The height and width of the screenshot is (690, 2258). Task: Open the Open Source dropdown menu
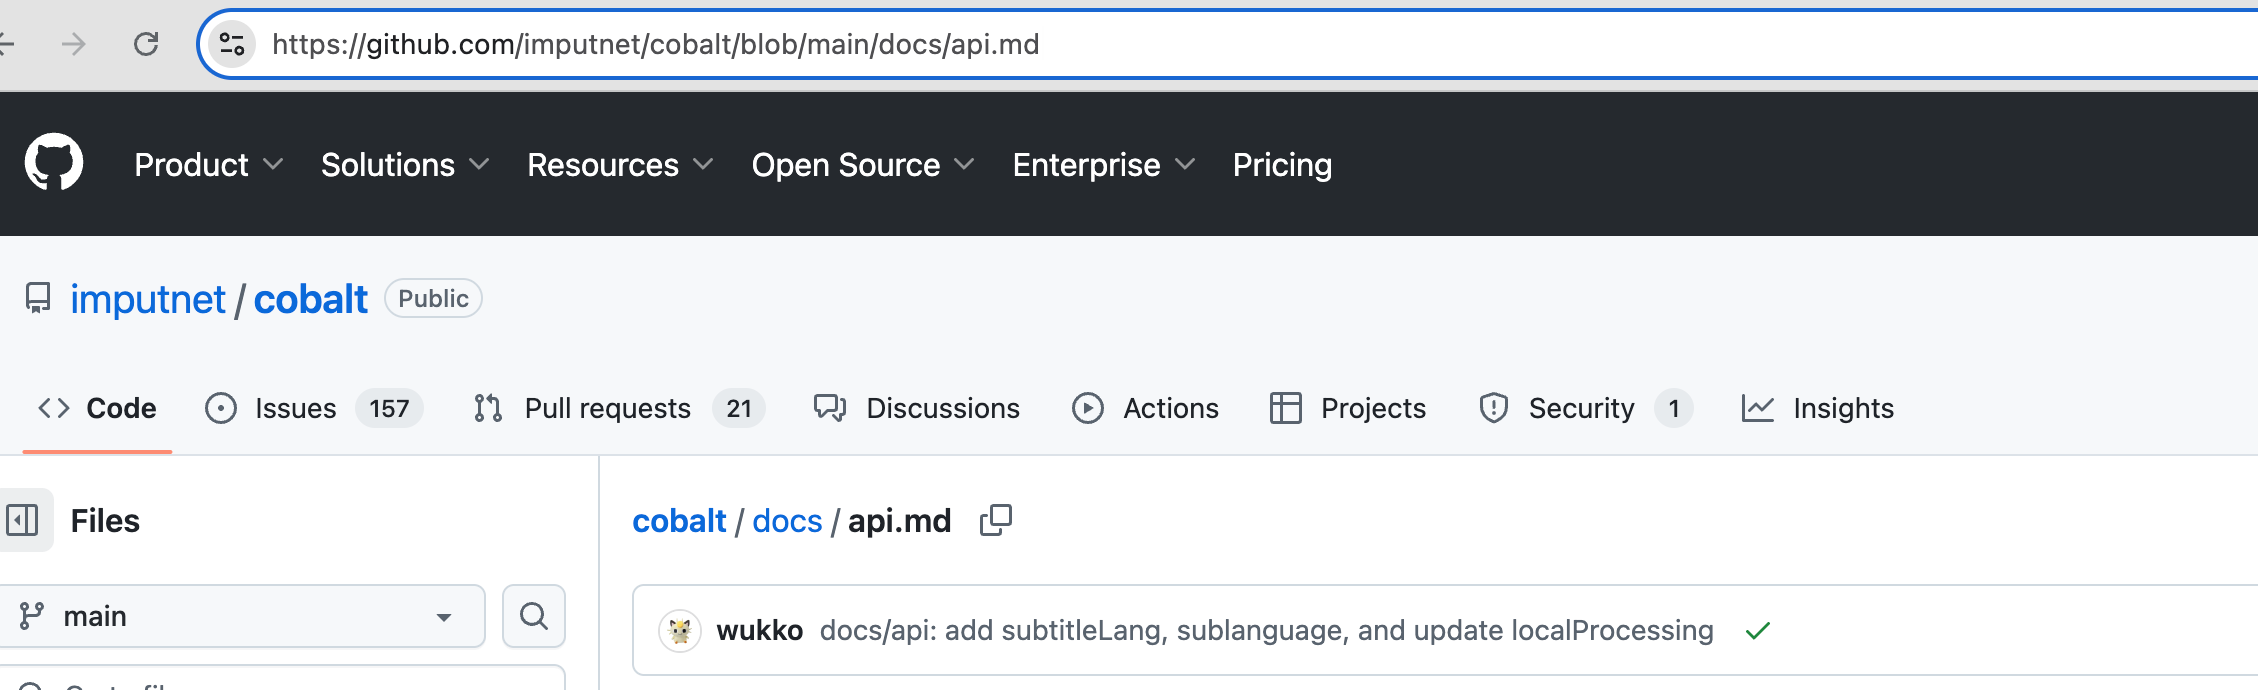tap(862, 165)
